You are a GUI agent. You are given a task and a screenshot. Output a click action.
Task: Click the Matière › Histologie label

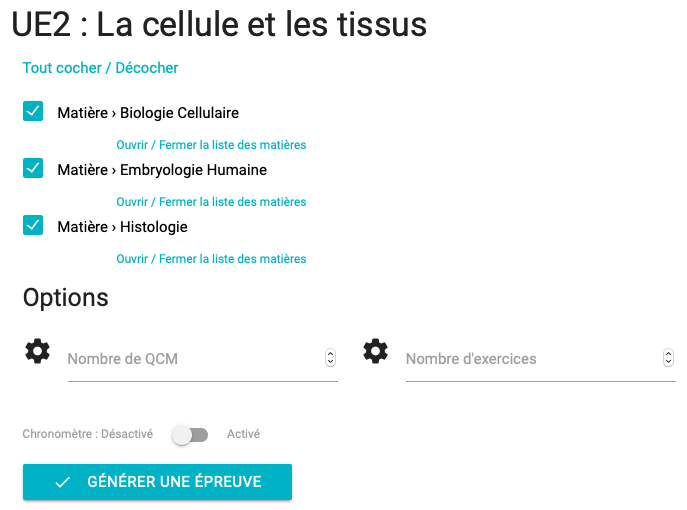click(x=122, y=227)
